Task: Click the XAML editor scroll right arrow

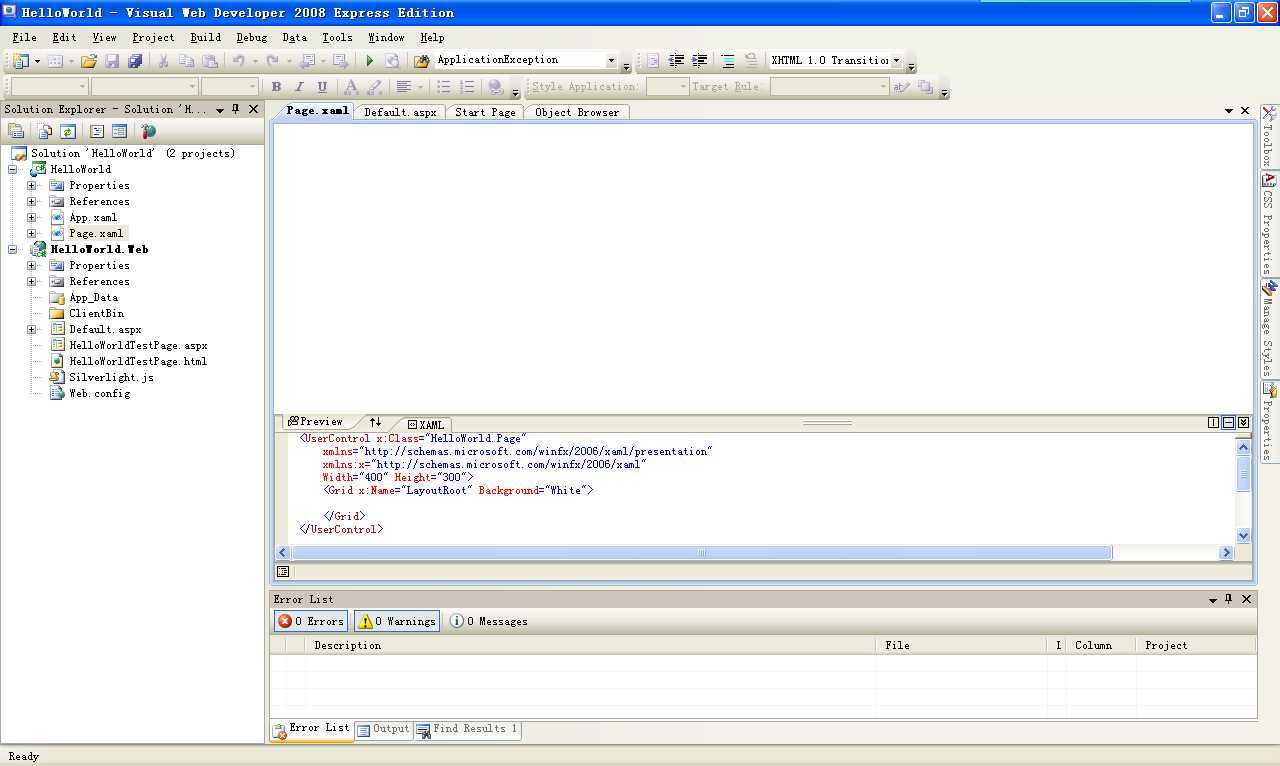Action: coord(1226,553)
